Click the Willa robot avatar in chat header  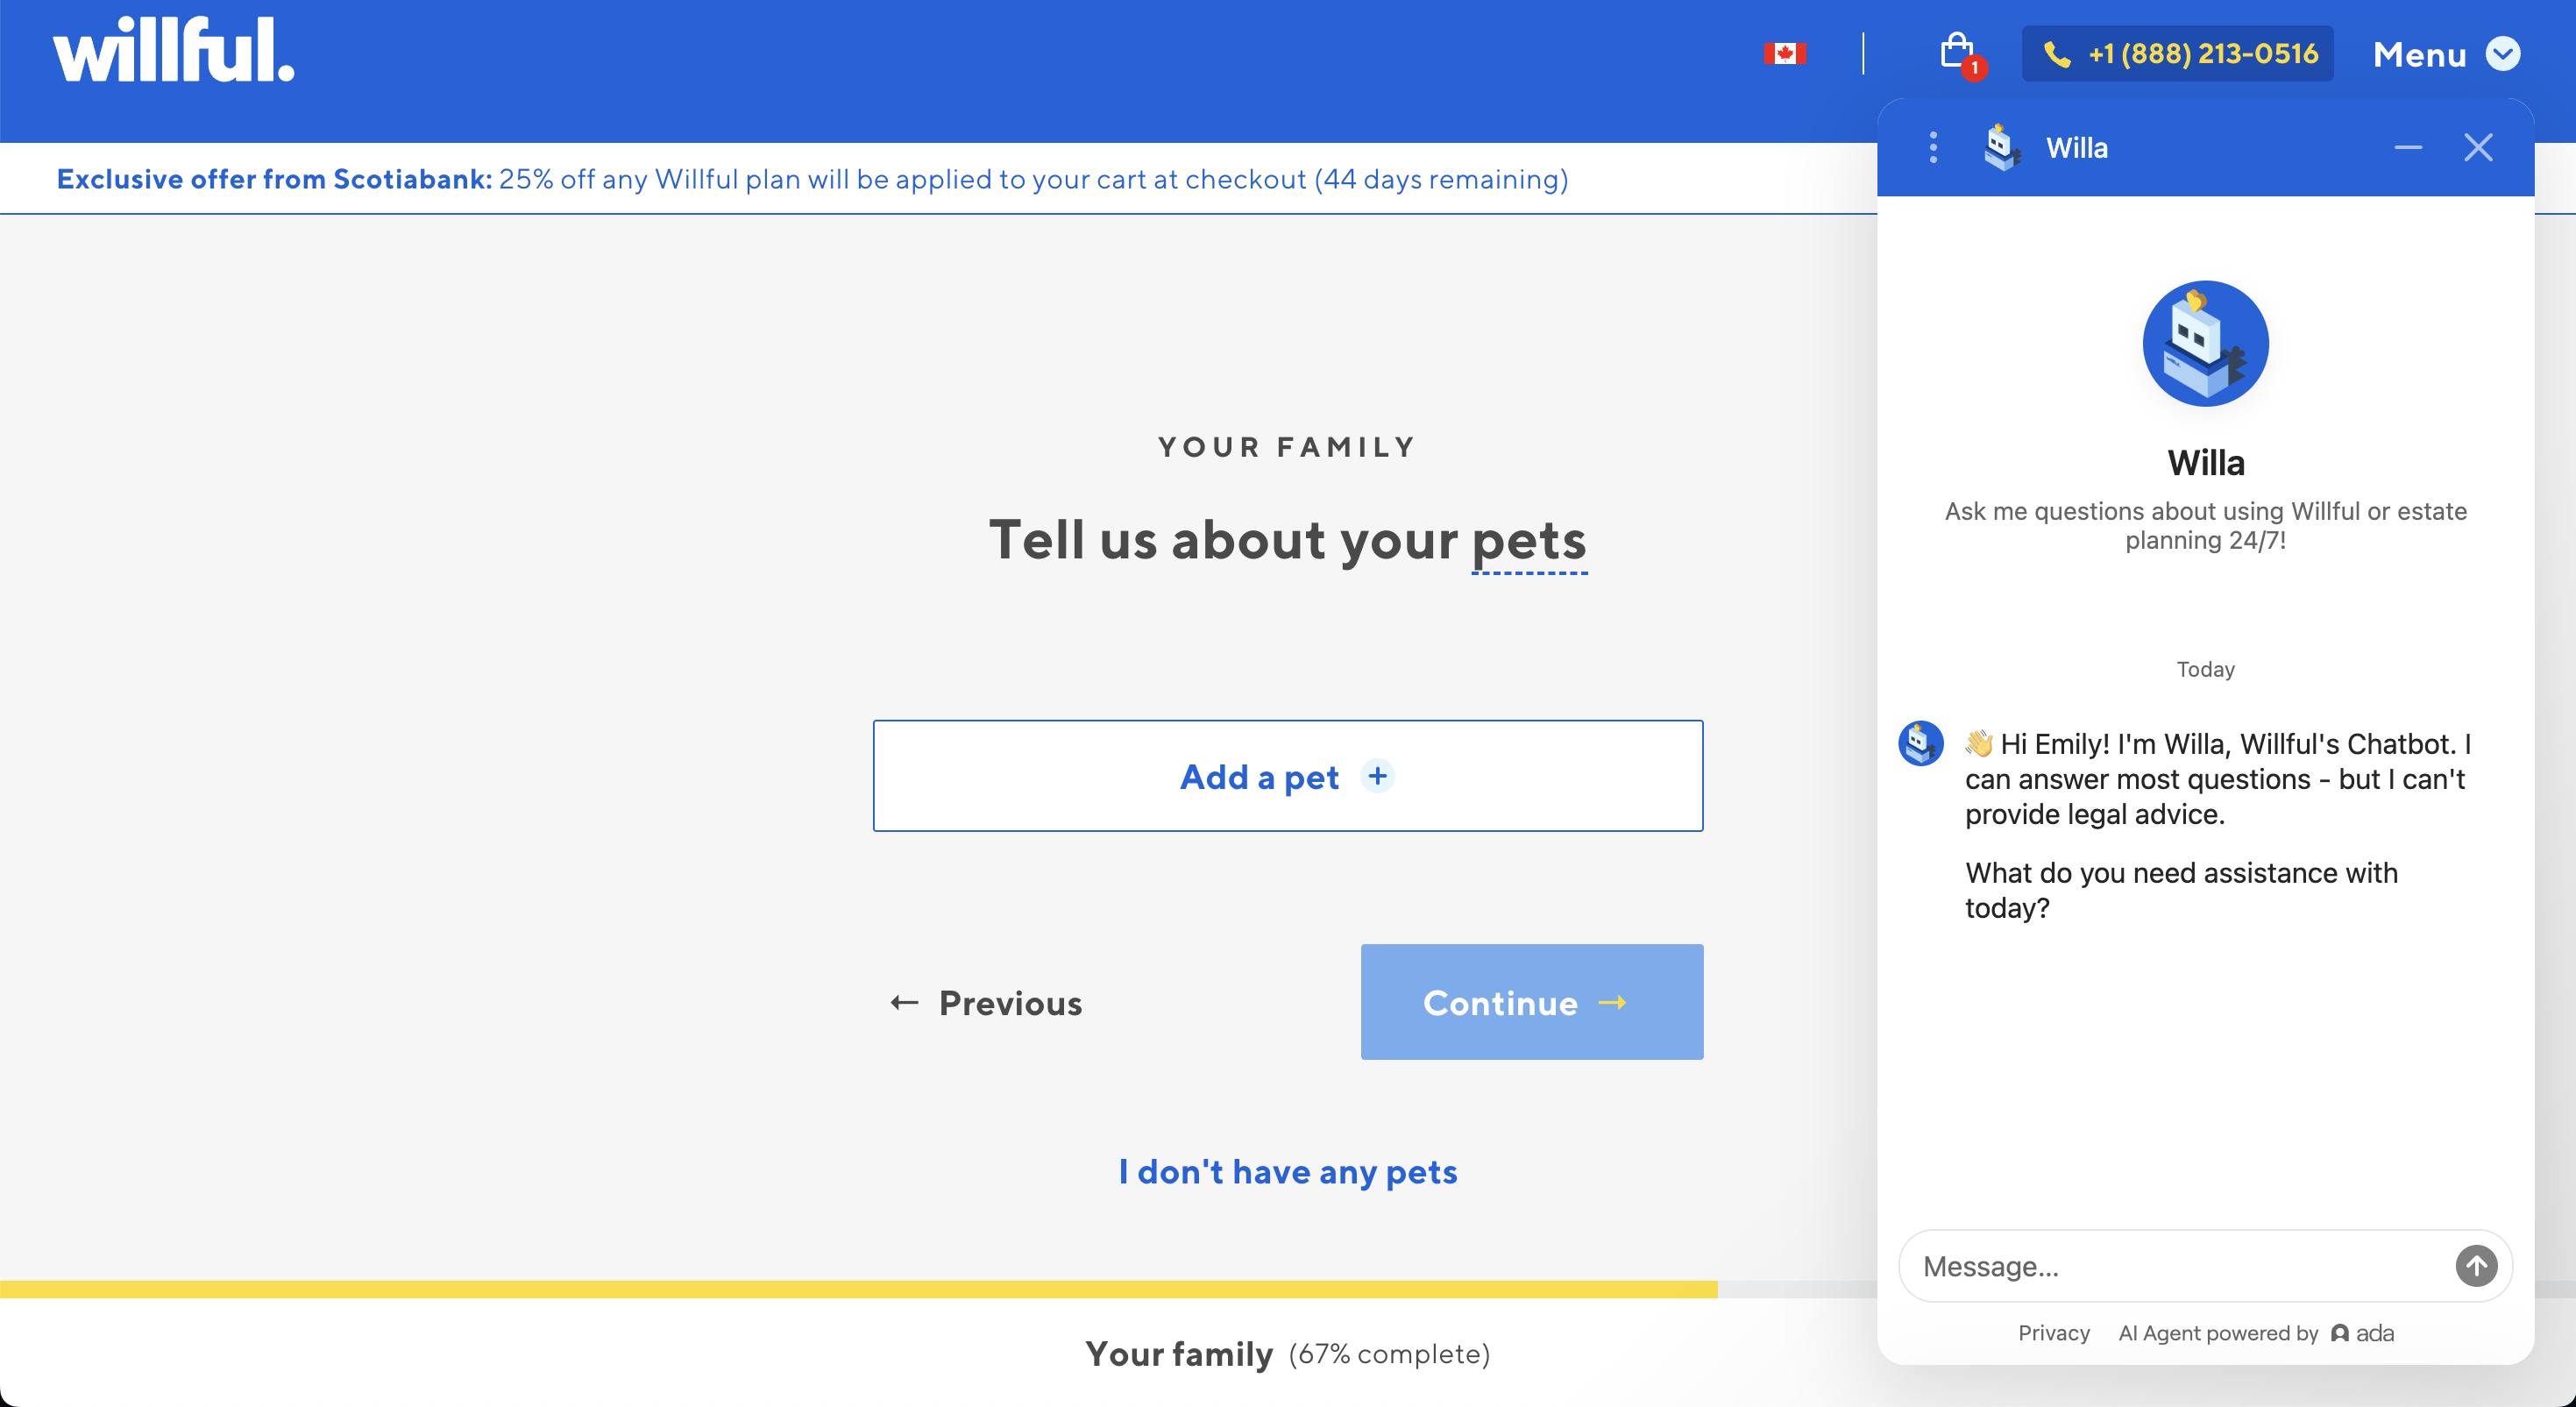click(x=2001, y=148)
